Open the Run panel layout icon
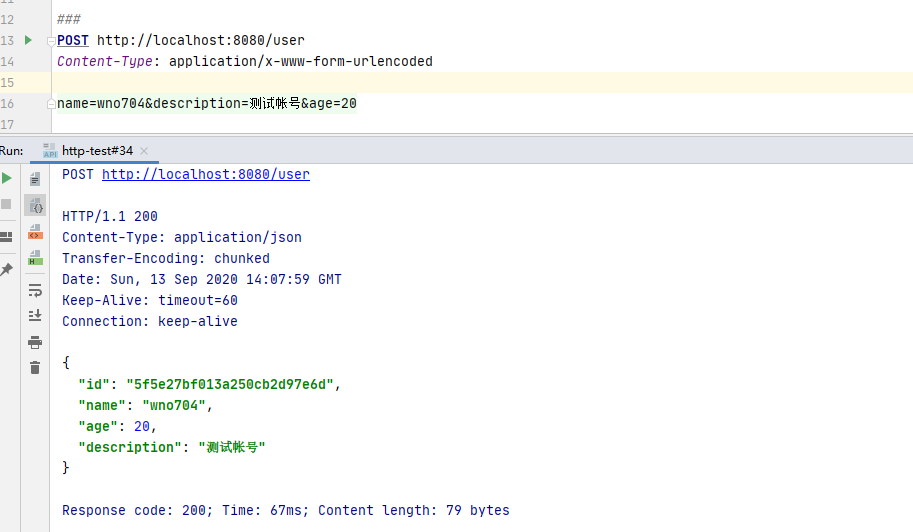Screen dimensions: 913x532 pyautogui.click(x=7, y=237)
